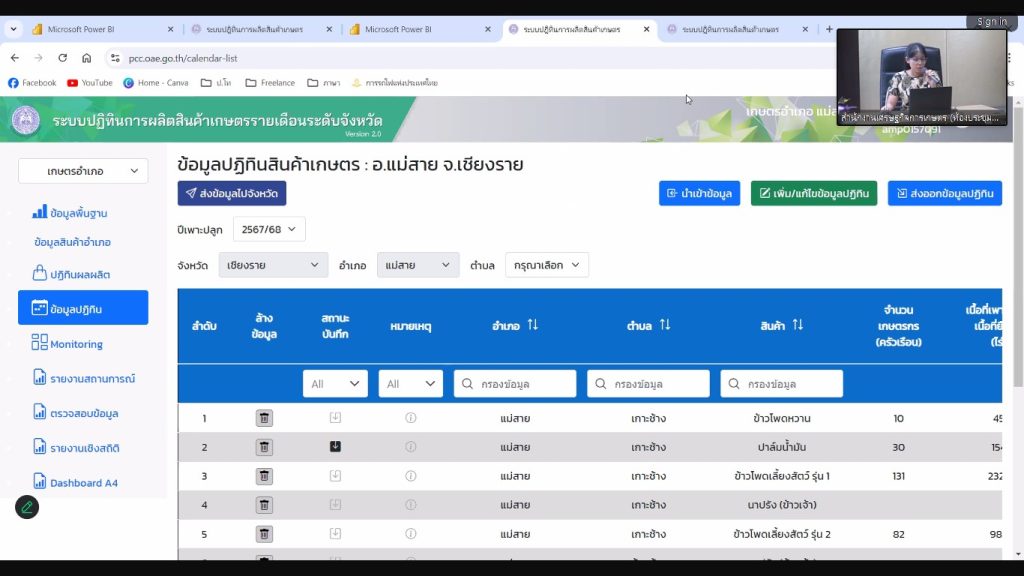Remove row 4 นาปรัง via trash icon

[264, 505]
